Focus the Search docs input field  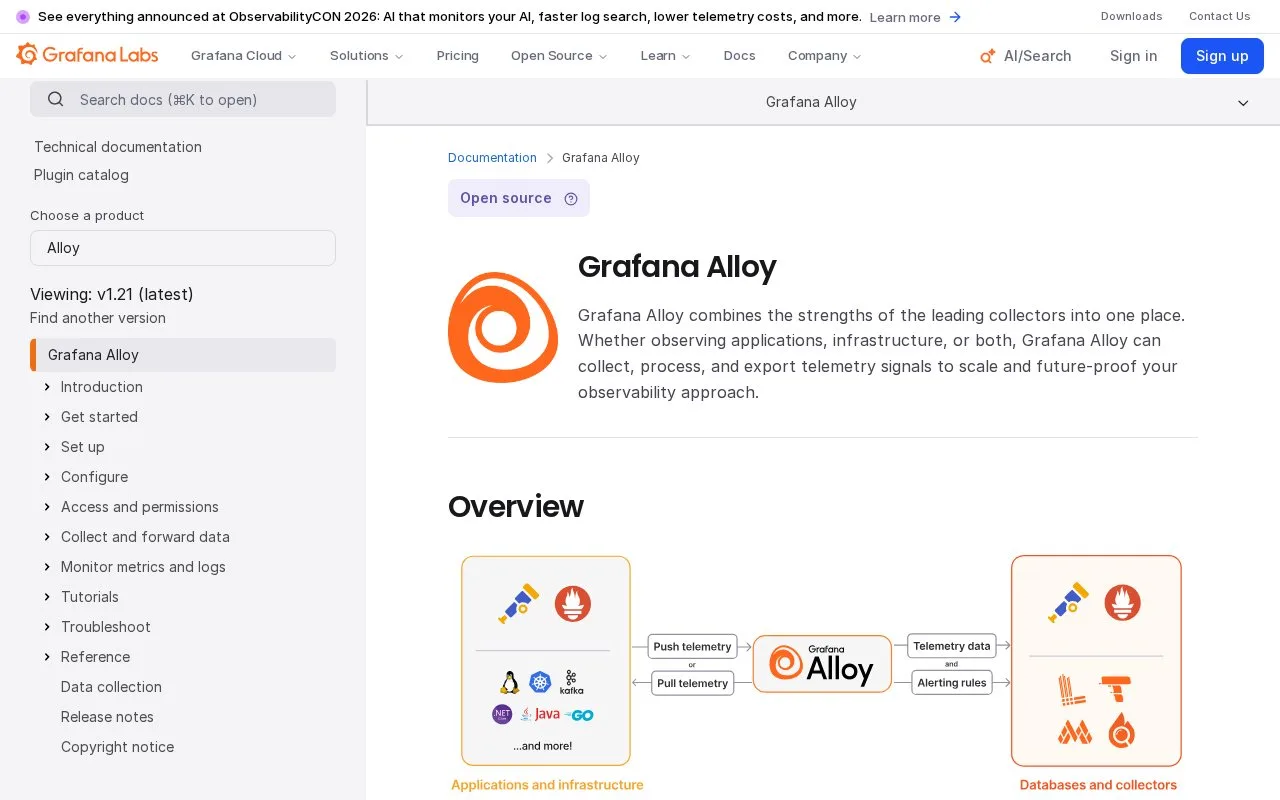183,99
